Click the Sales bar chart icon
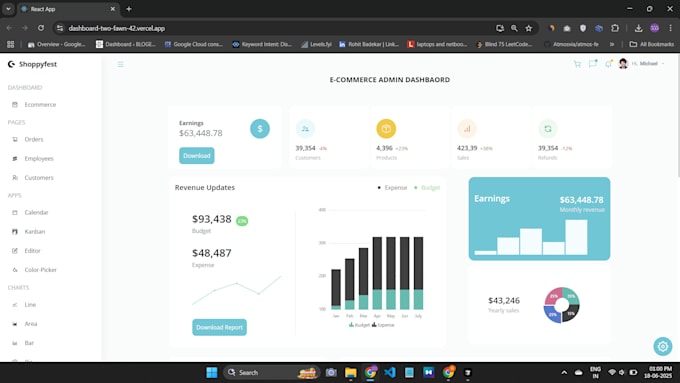This screenshot has height=383, width=680. 467,128
